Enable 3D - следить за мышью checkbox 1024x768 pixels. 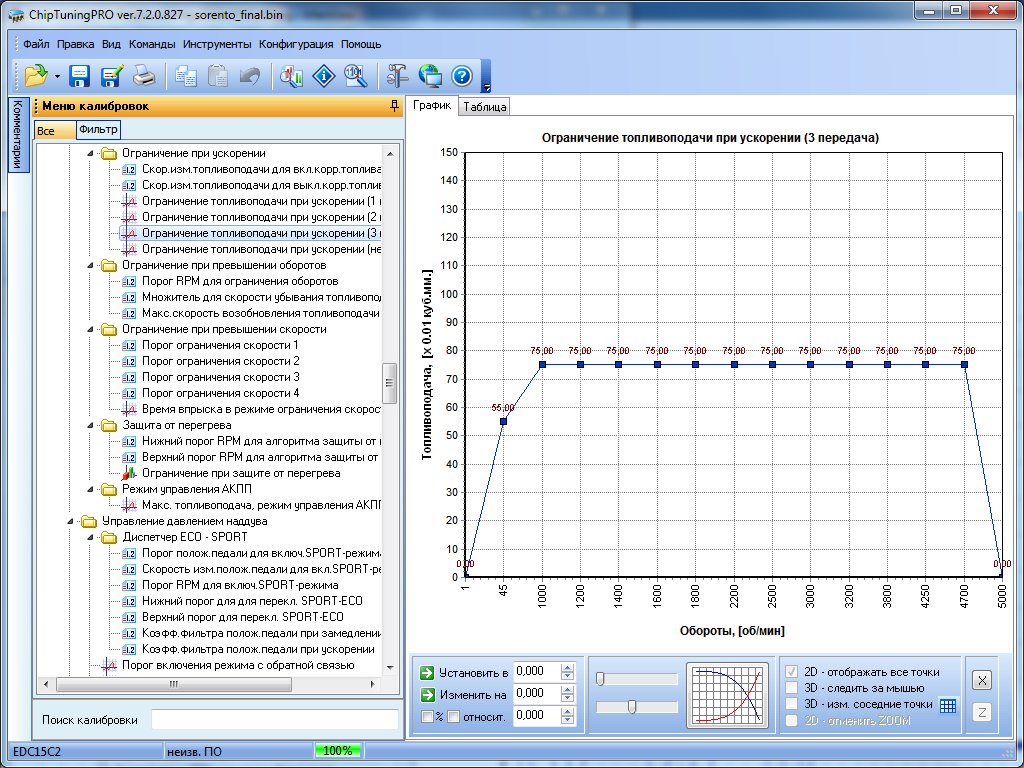[793, 688]
